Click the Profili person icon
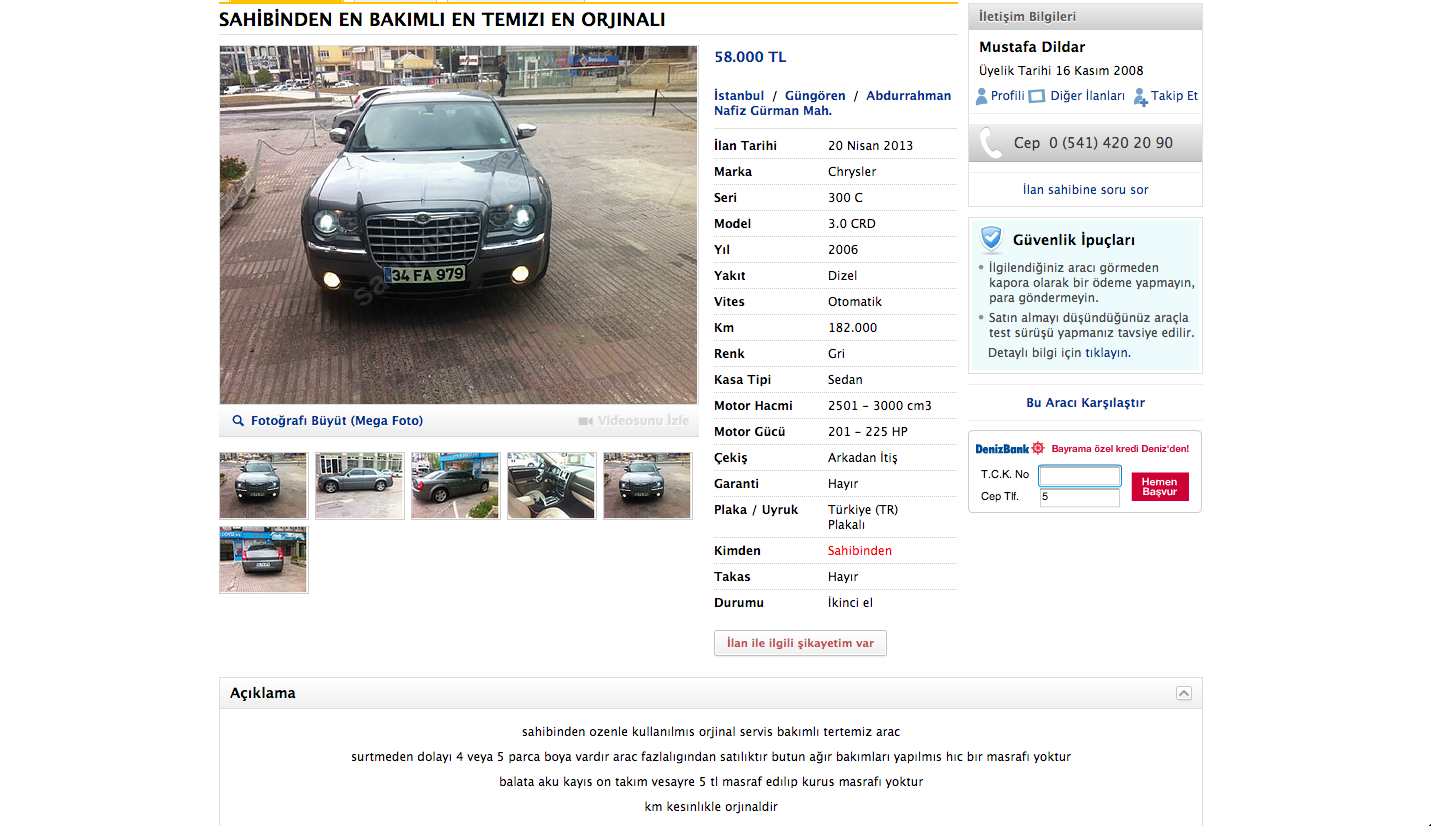The height and width of the screenshot is (826, 1431). click(982, 97)
